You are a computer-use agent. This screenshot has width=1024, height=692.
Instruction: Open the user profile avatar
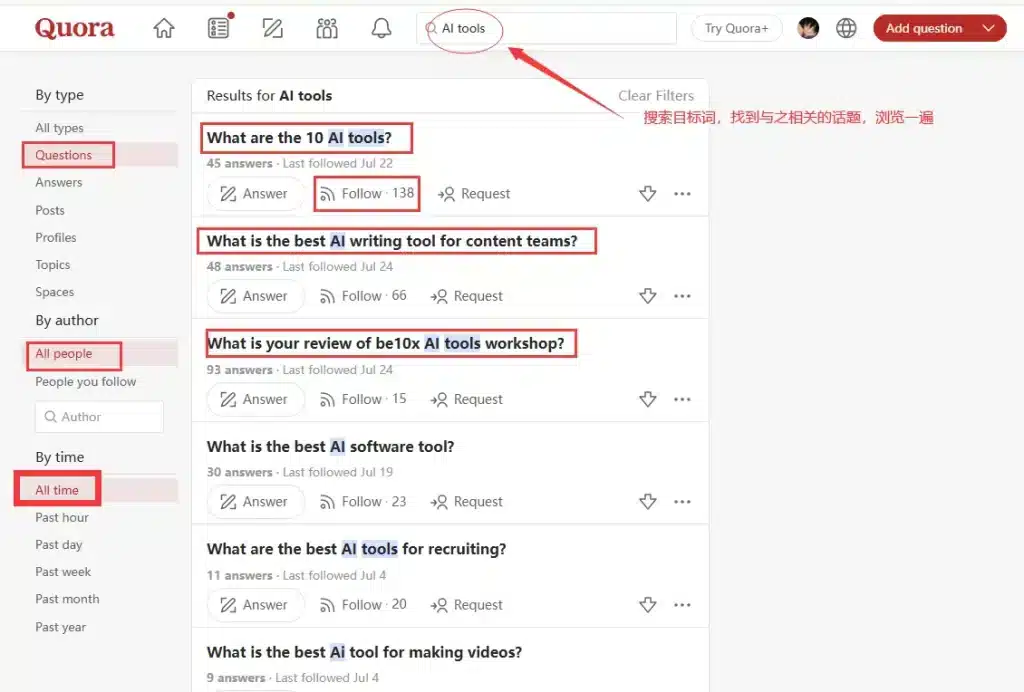(808, 29)
